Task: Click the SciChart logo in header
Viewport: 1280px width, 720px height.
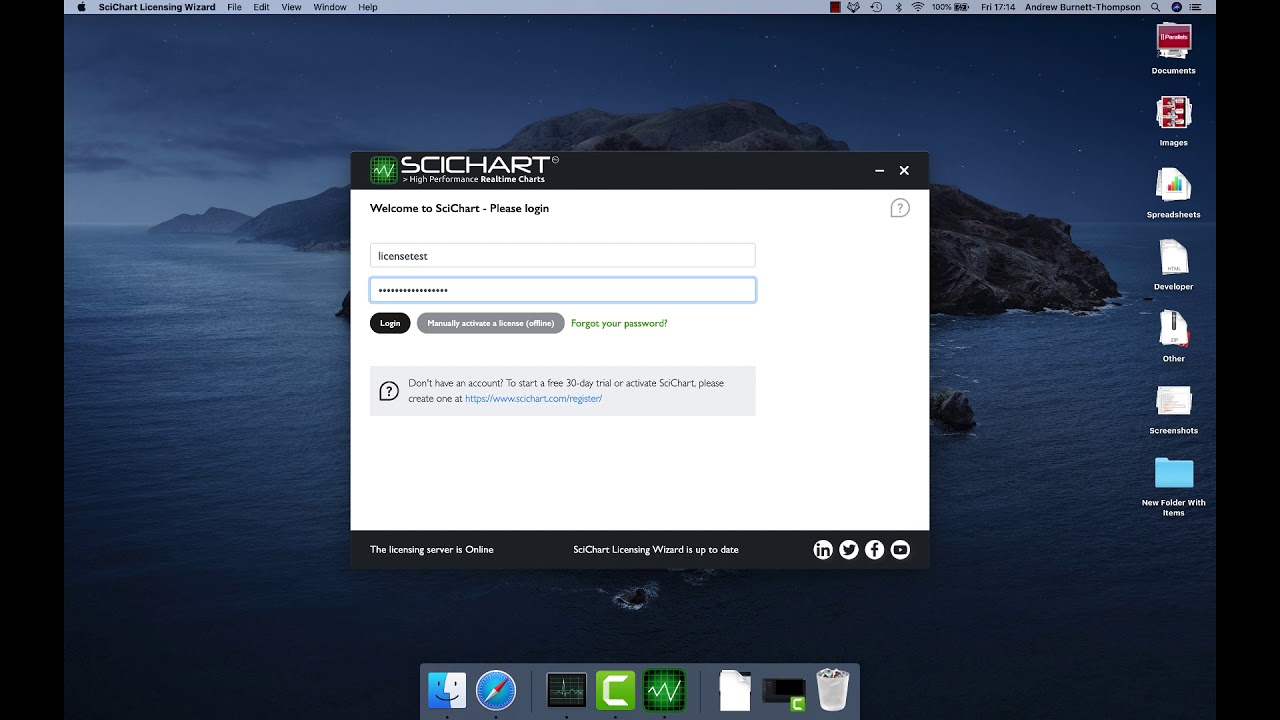Action: coord(463,170)
